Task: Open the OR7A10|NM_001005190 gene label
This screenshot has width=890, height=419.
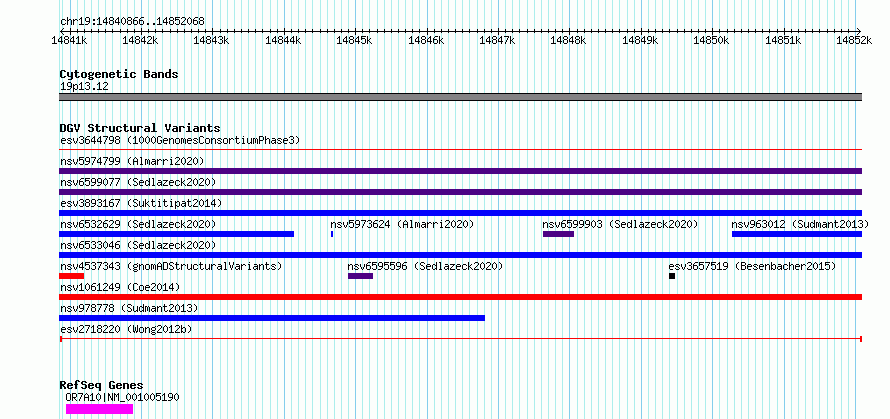Action: (x=123, y=397)
